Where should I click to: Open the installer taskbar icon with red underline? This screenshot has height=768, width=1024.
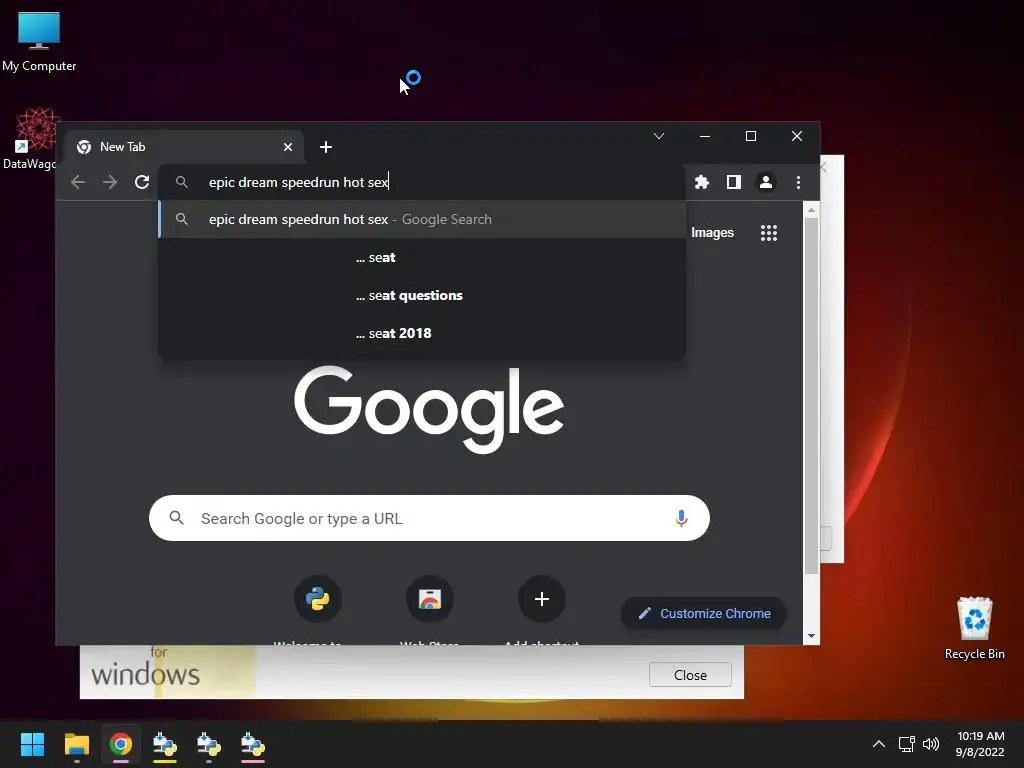click(x=253, y=744)
